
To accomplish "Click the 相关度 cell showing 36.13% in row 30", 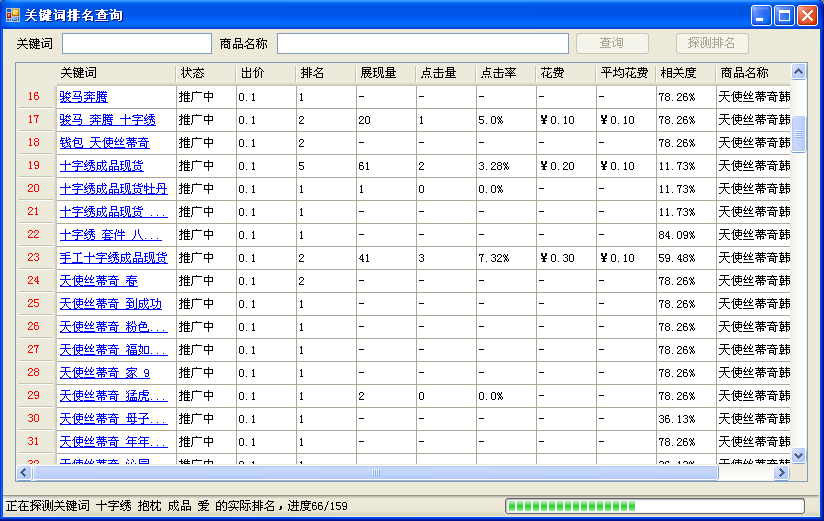I will [685, 419].
